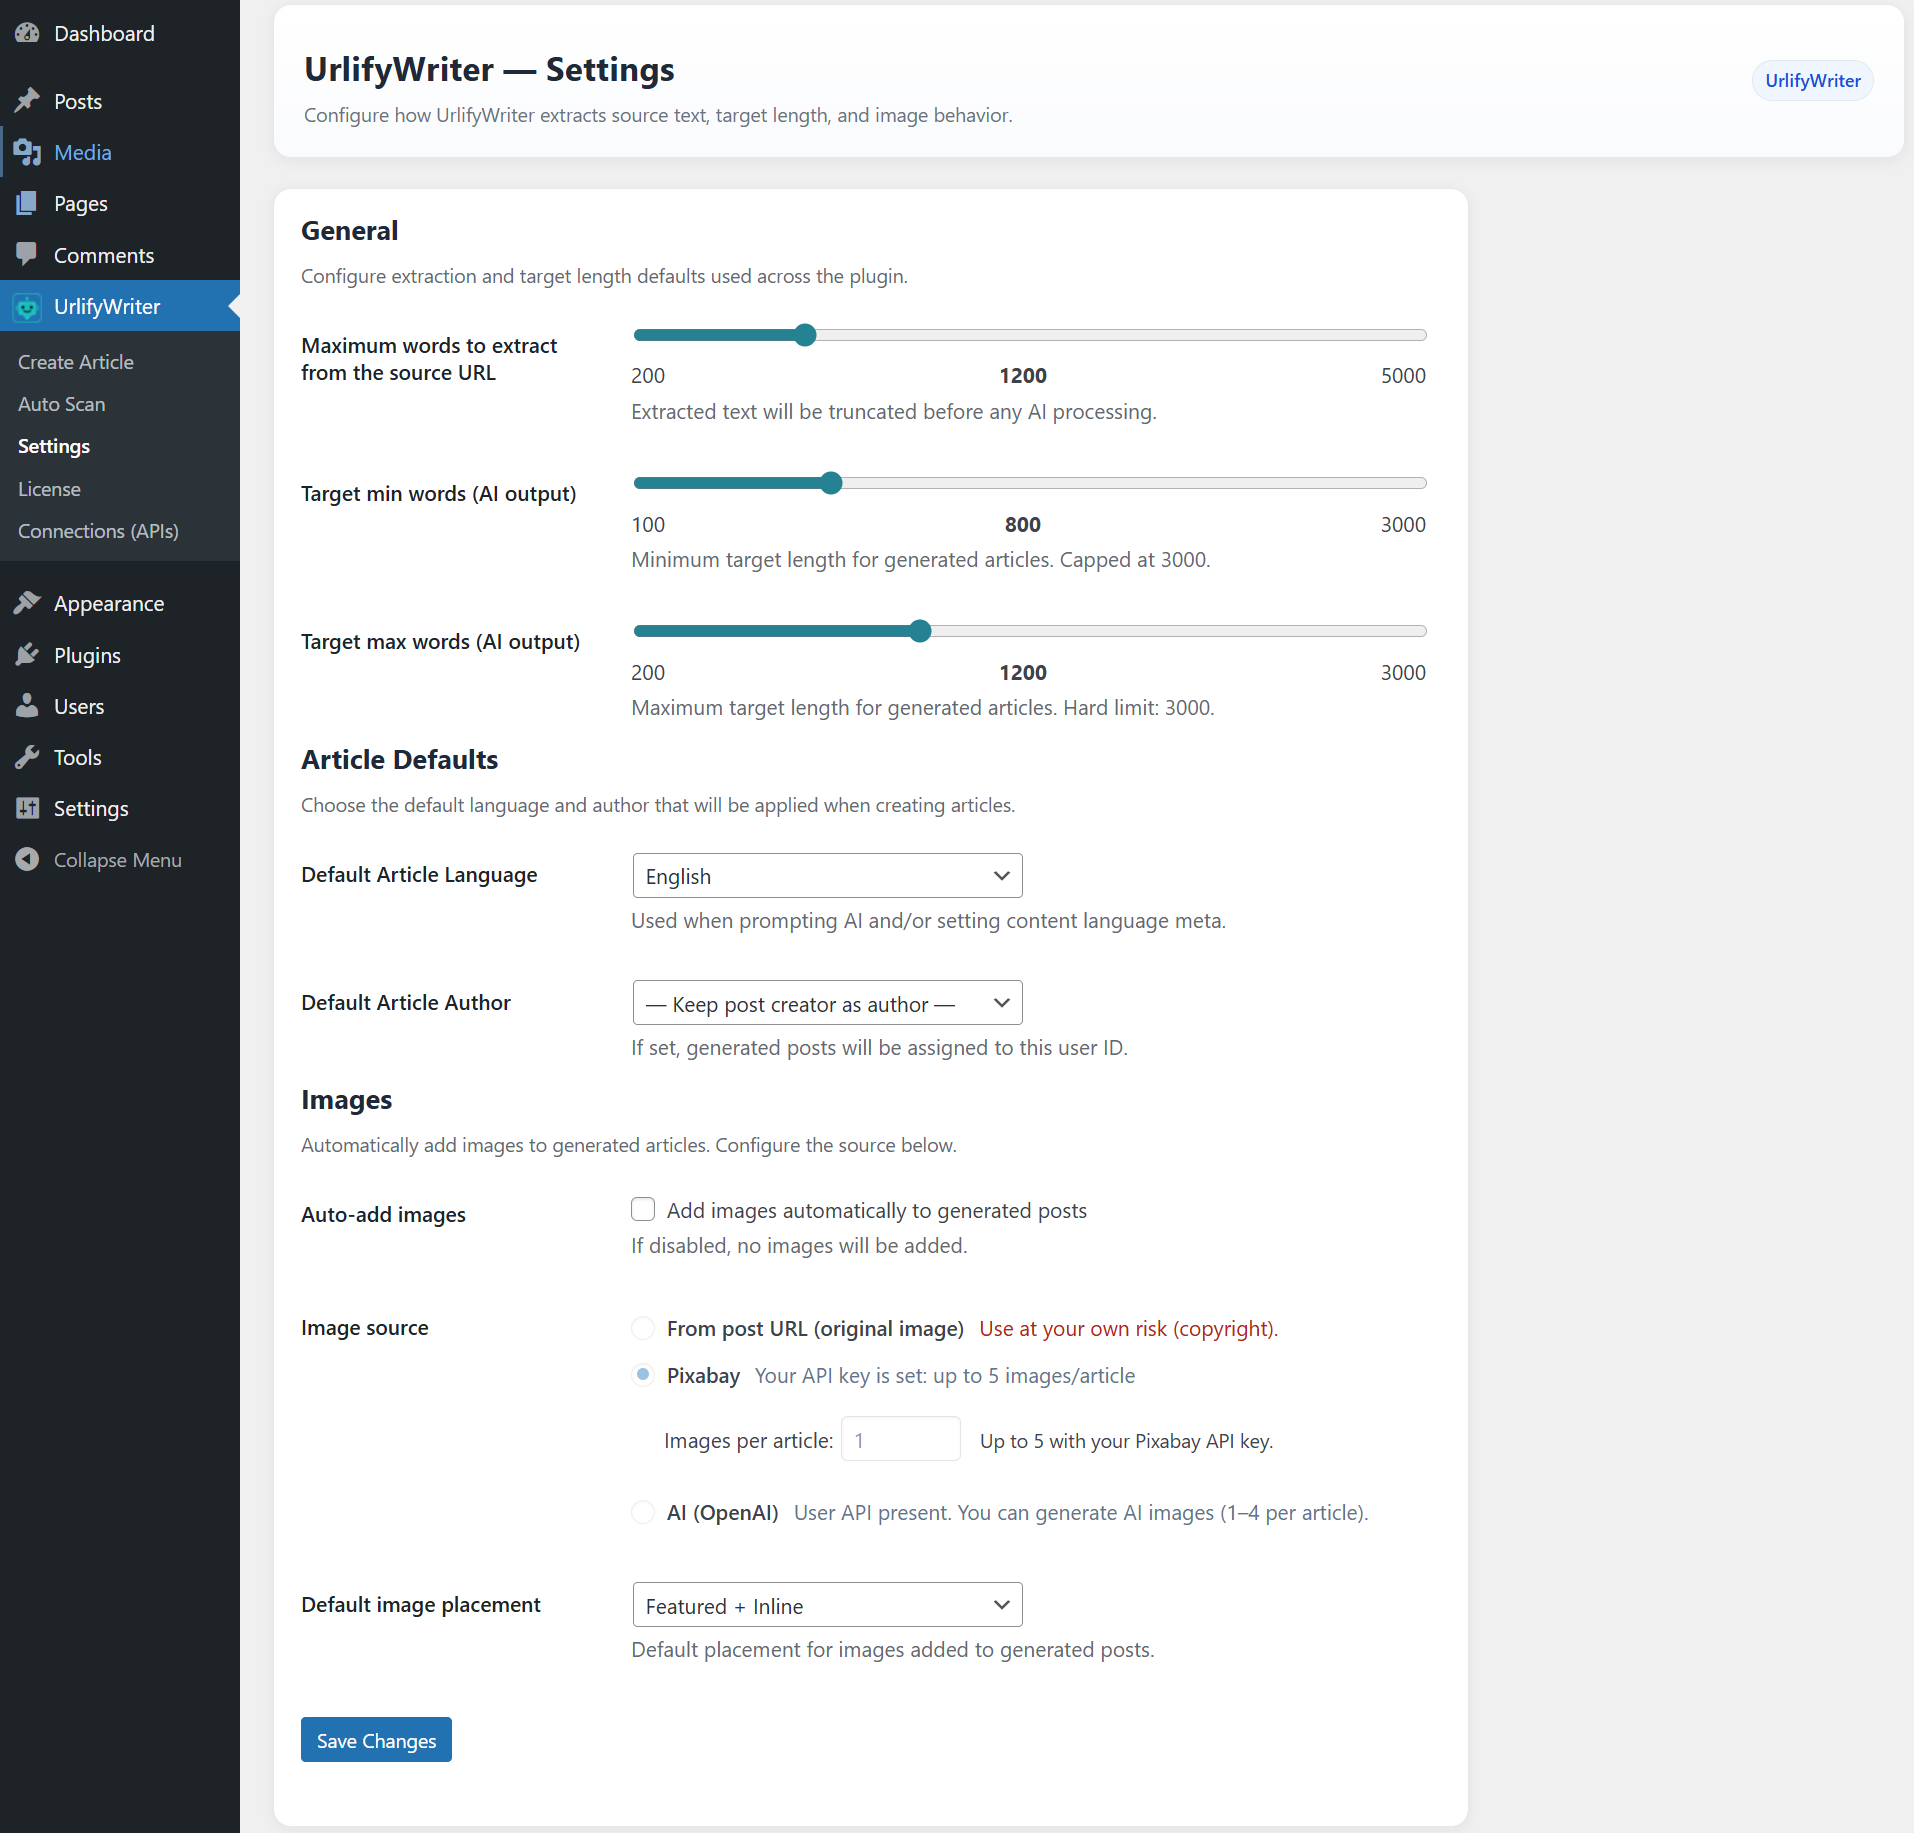Select the From post URL image source
Screen dimensions: 1914x1833
click(x=643, y=1328)
